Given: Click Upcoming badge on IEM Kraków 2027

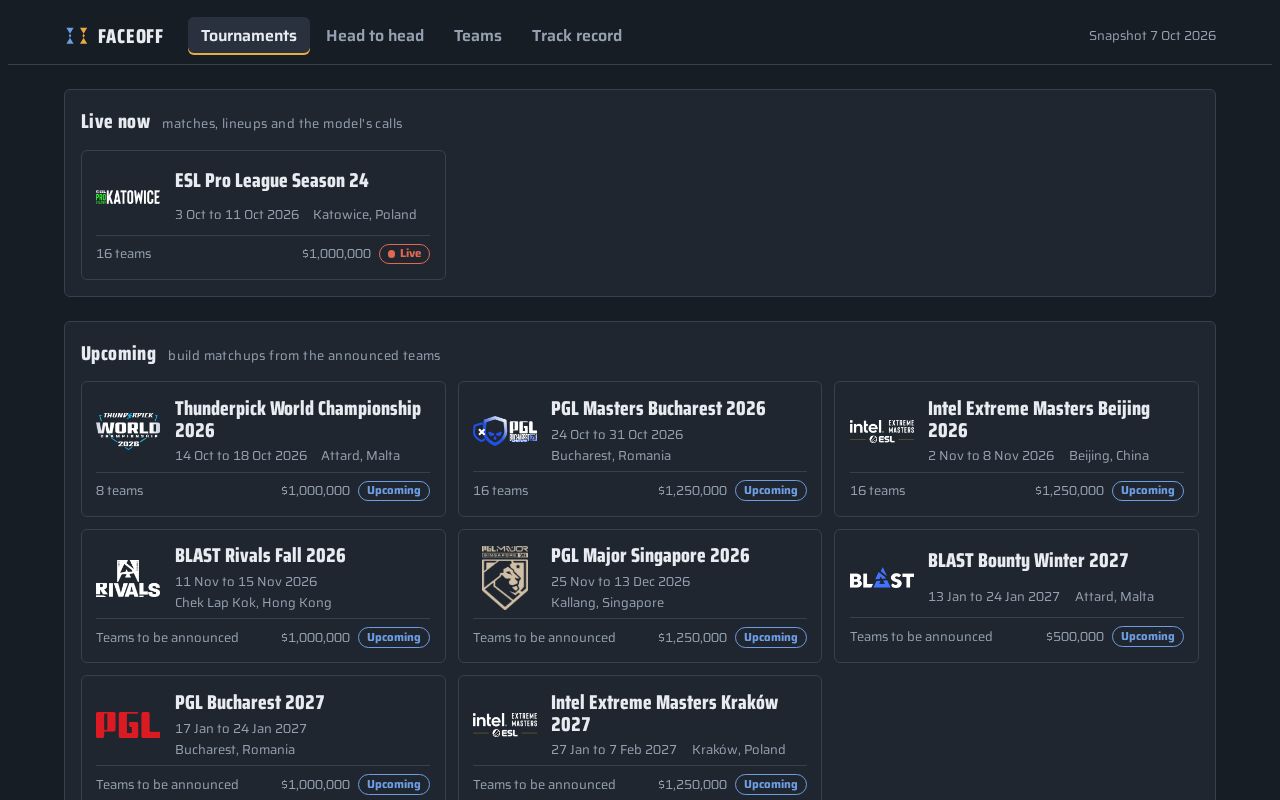Looking at the screenshot, I should coord(771,785).
